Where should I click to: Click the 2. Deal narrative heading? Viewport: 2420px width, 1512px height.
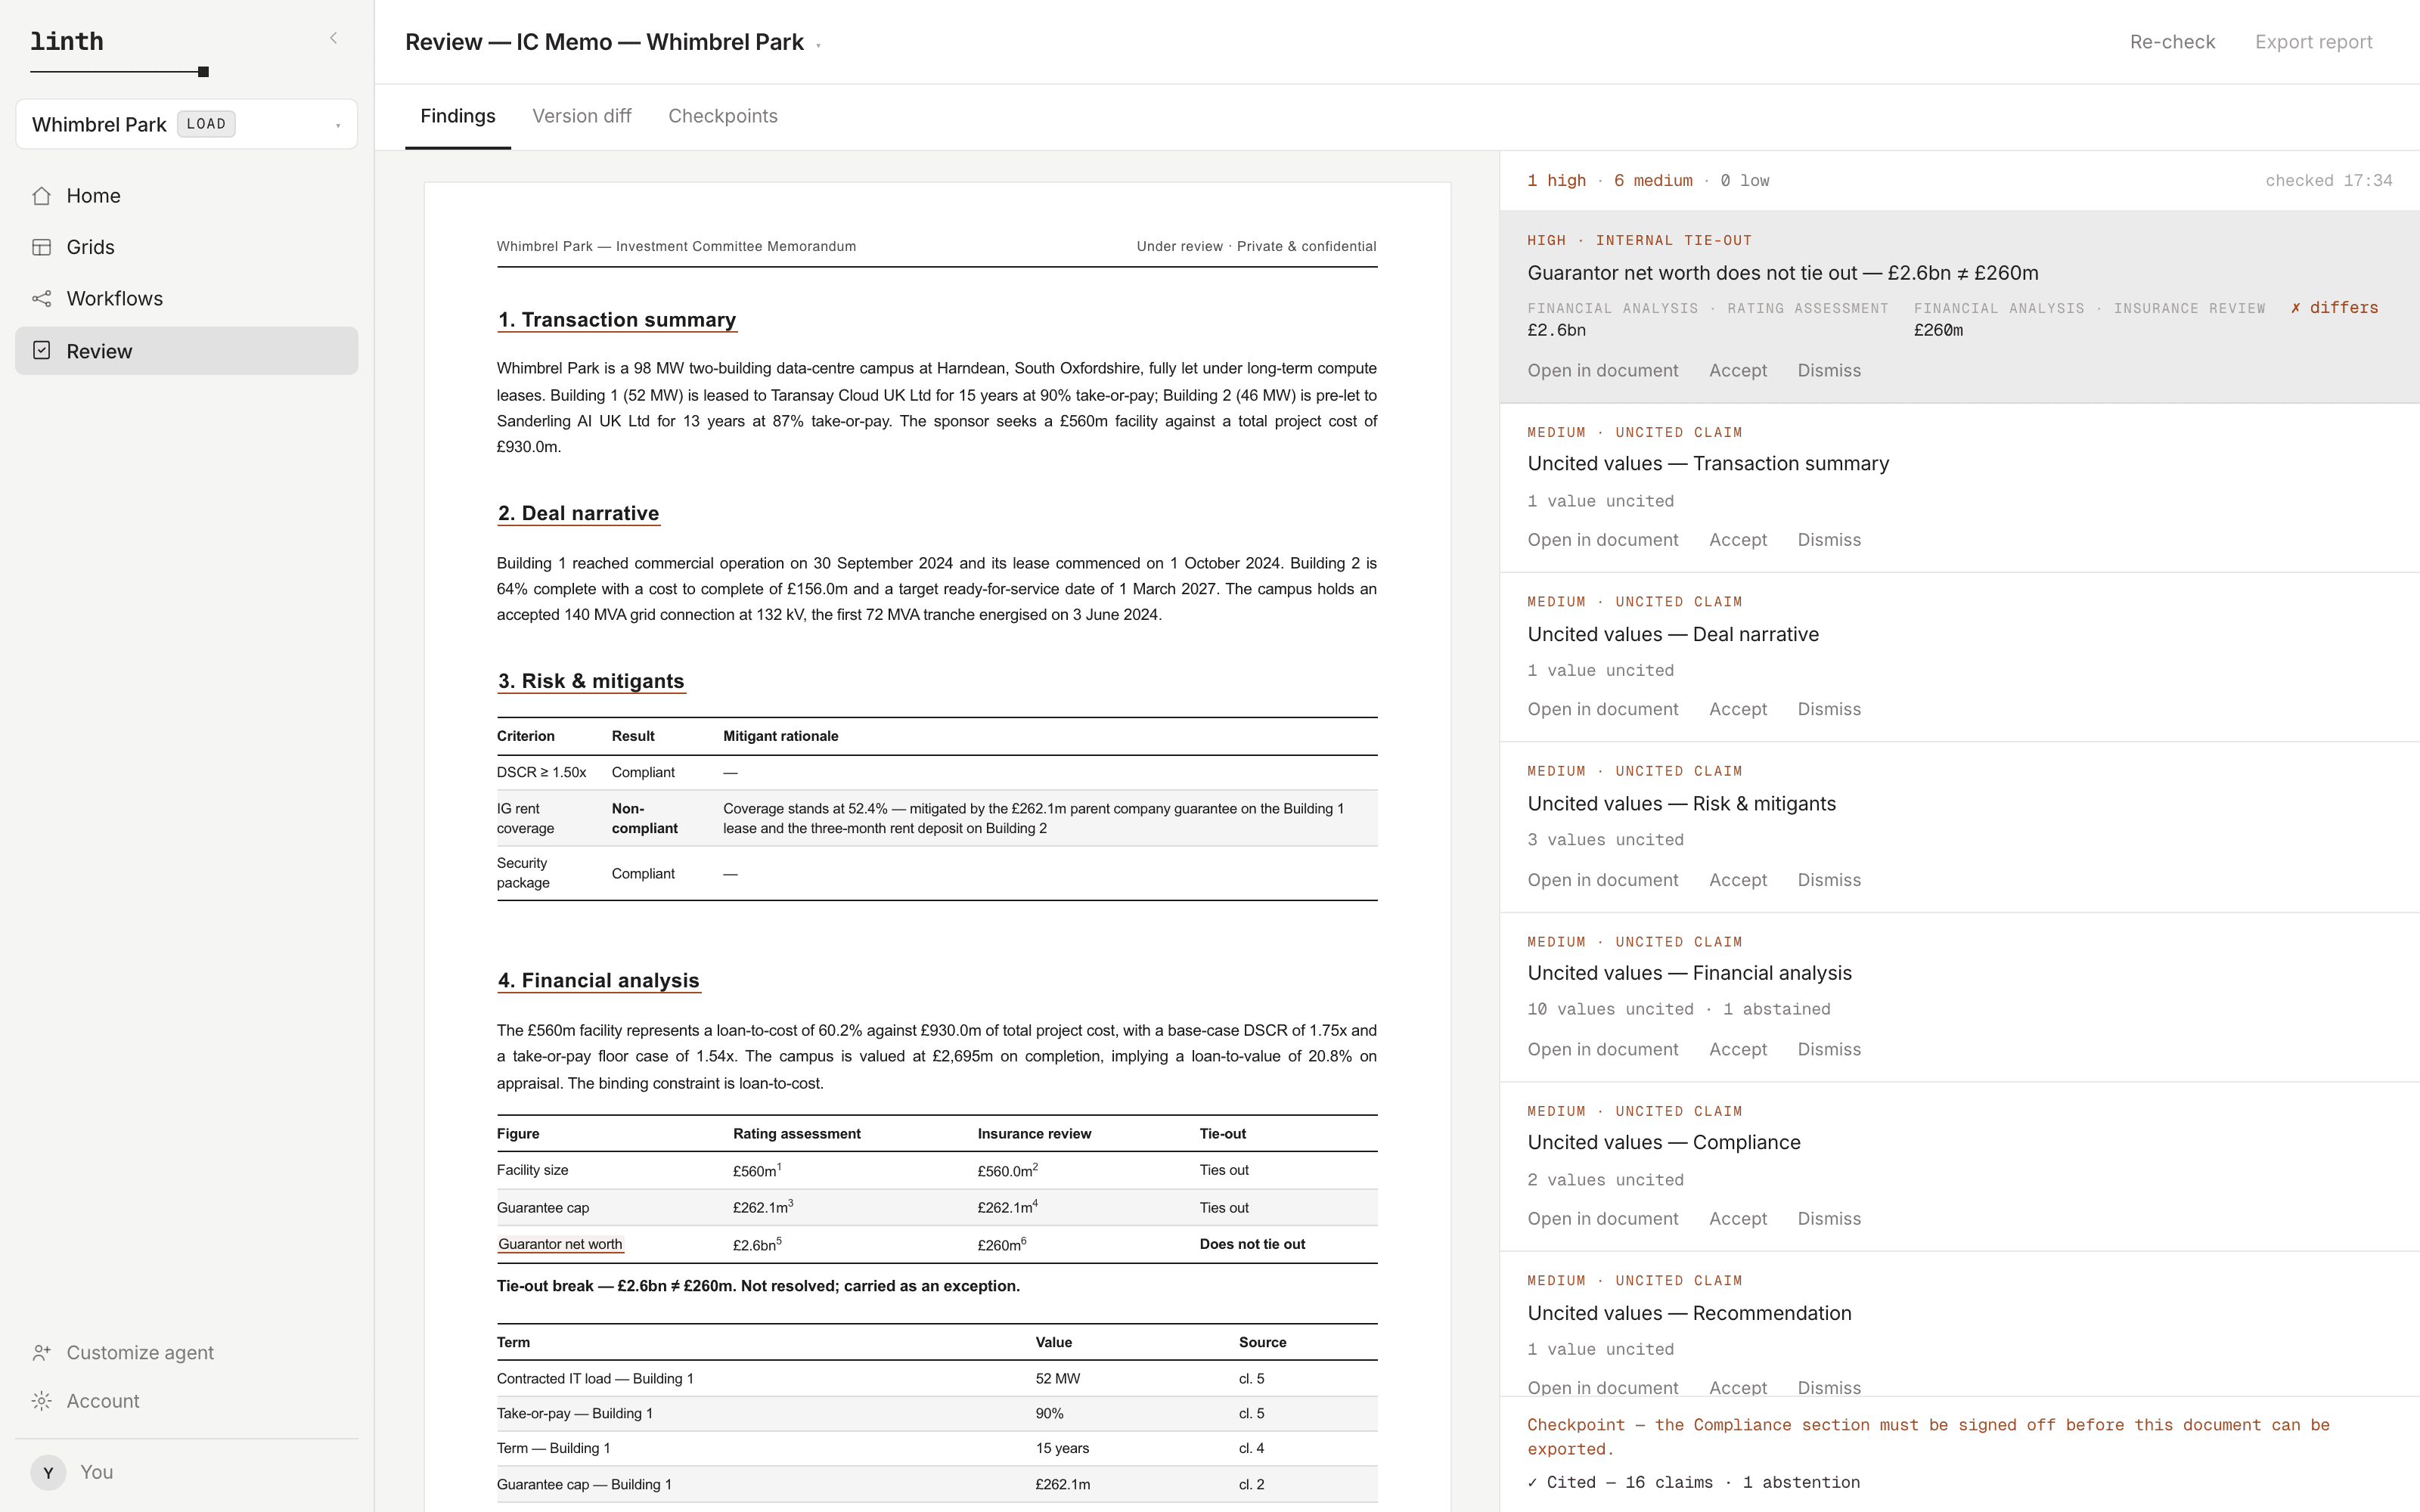click(579, 513)
